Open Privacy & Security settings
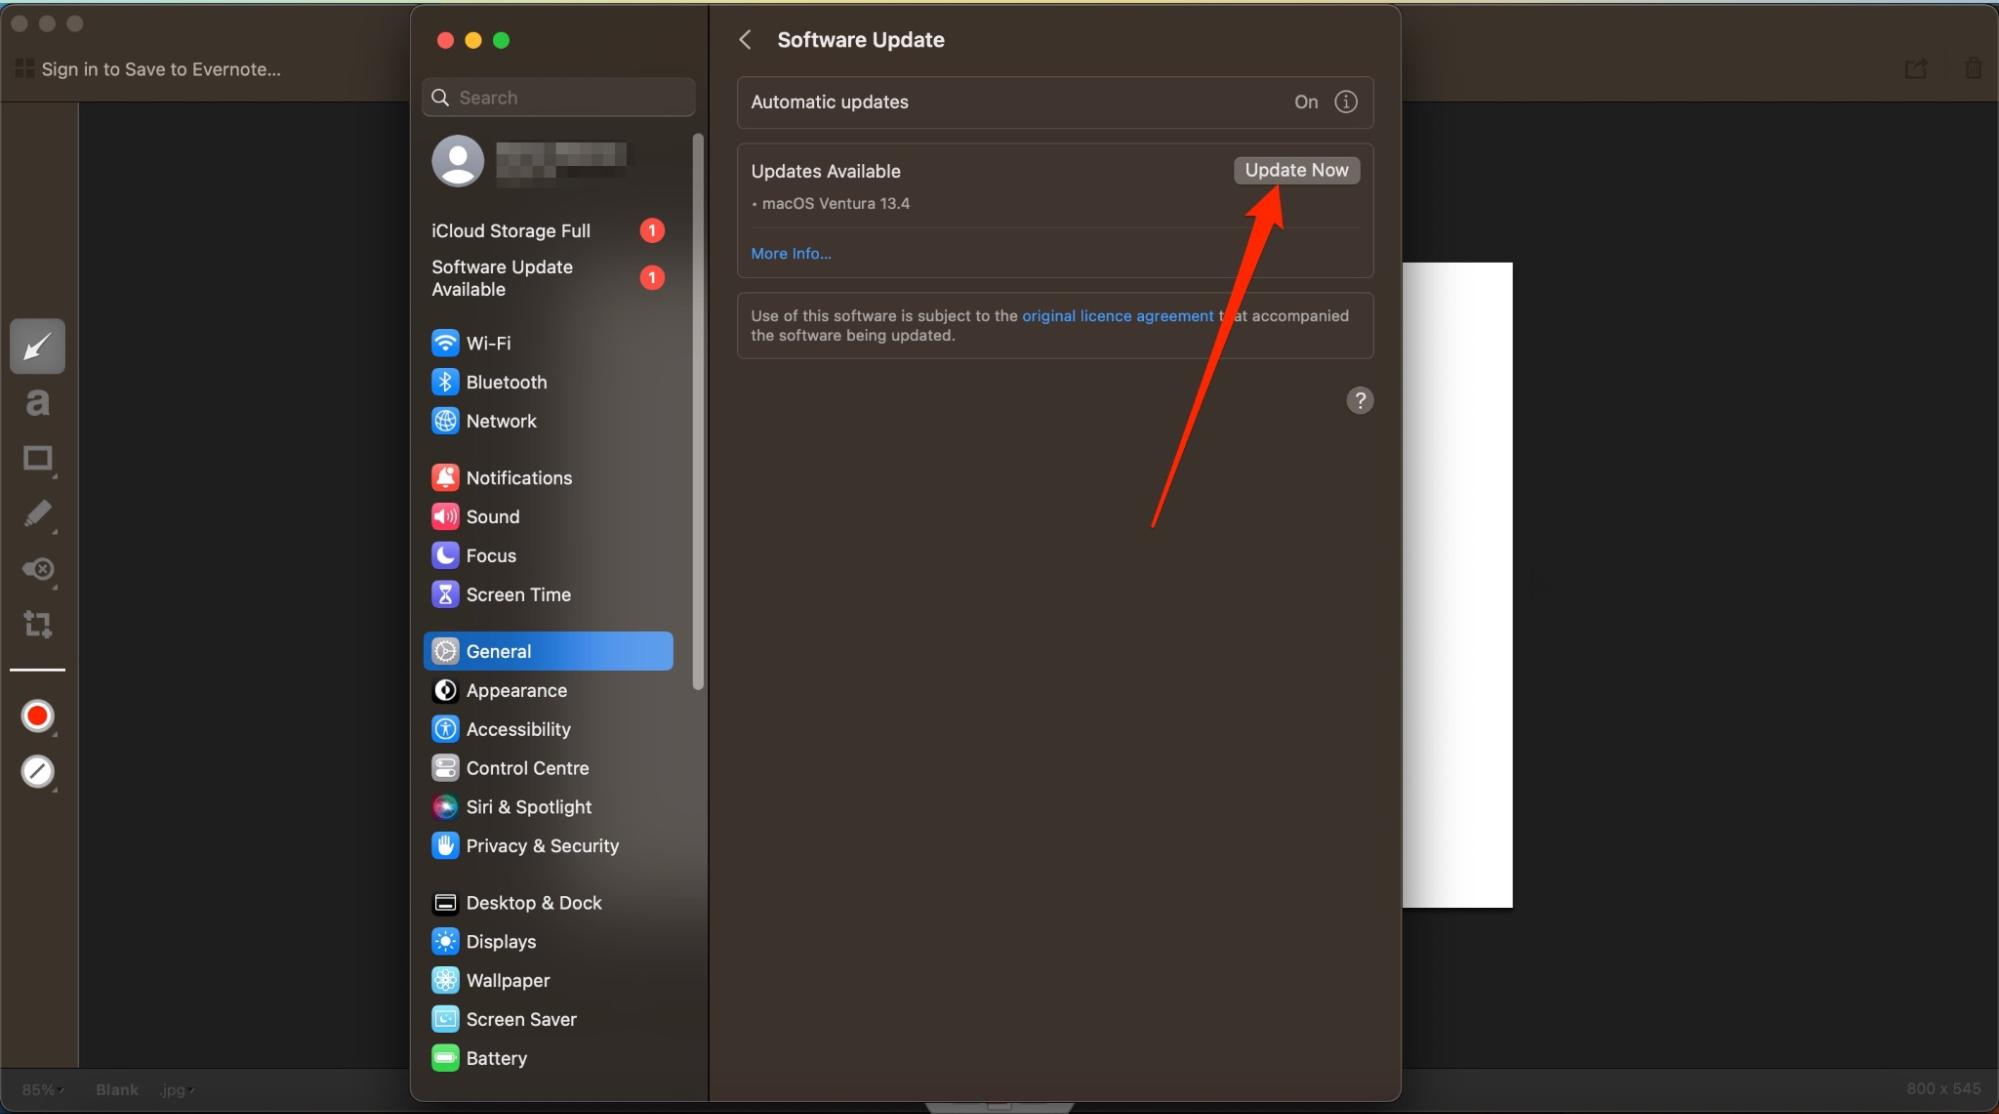The width and height of the screenshot is (1999, 1114). 548,846
